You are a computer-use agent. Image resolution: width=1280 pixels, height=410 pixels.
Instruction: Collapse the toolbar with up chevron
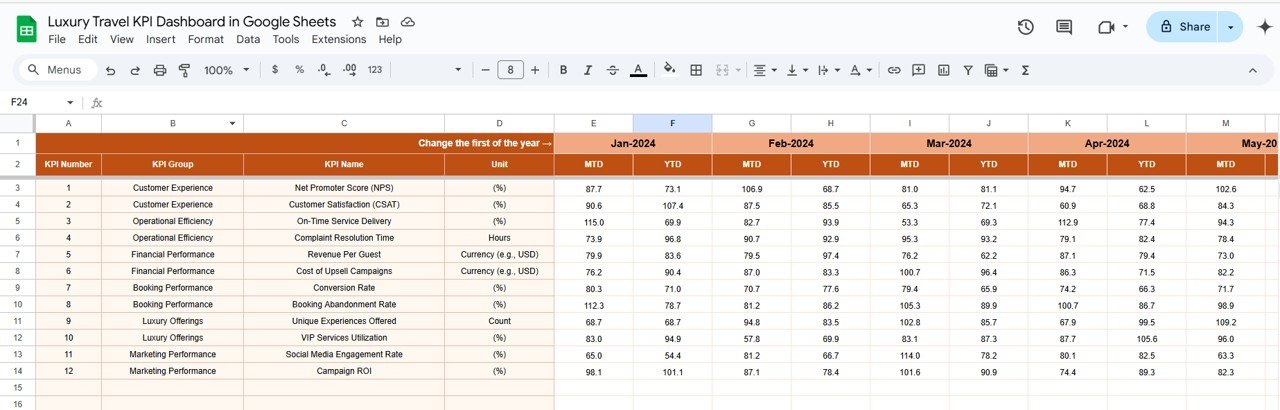(1253, 70)
